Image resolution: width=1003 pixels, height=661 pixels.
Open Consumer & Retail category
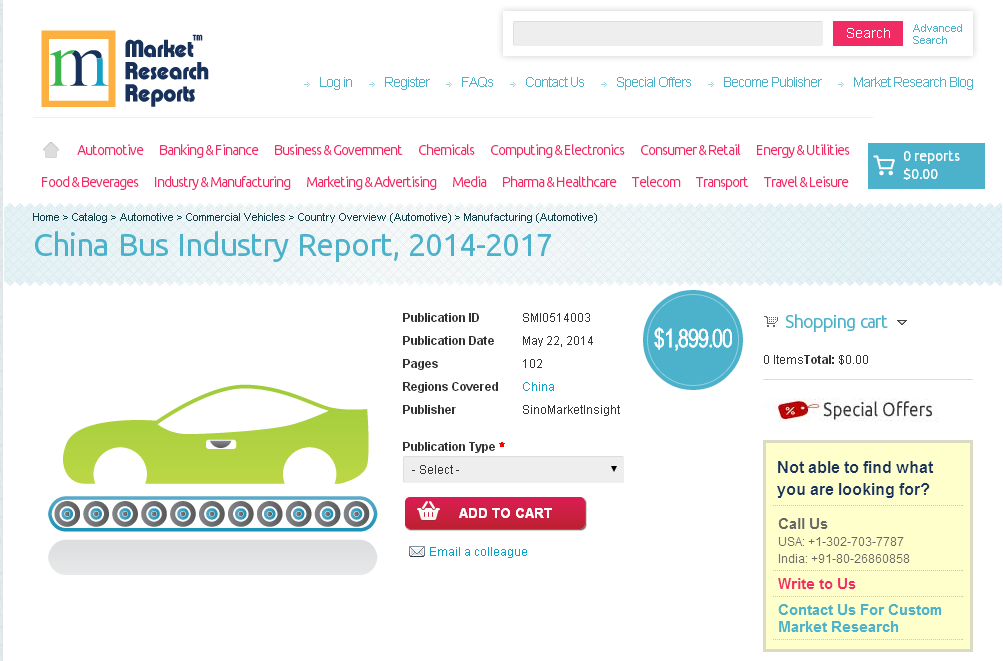coord(690,150)
